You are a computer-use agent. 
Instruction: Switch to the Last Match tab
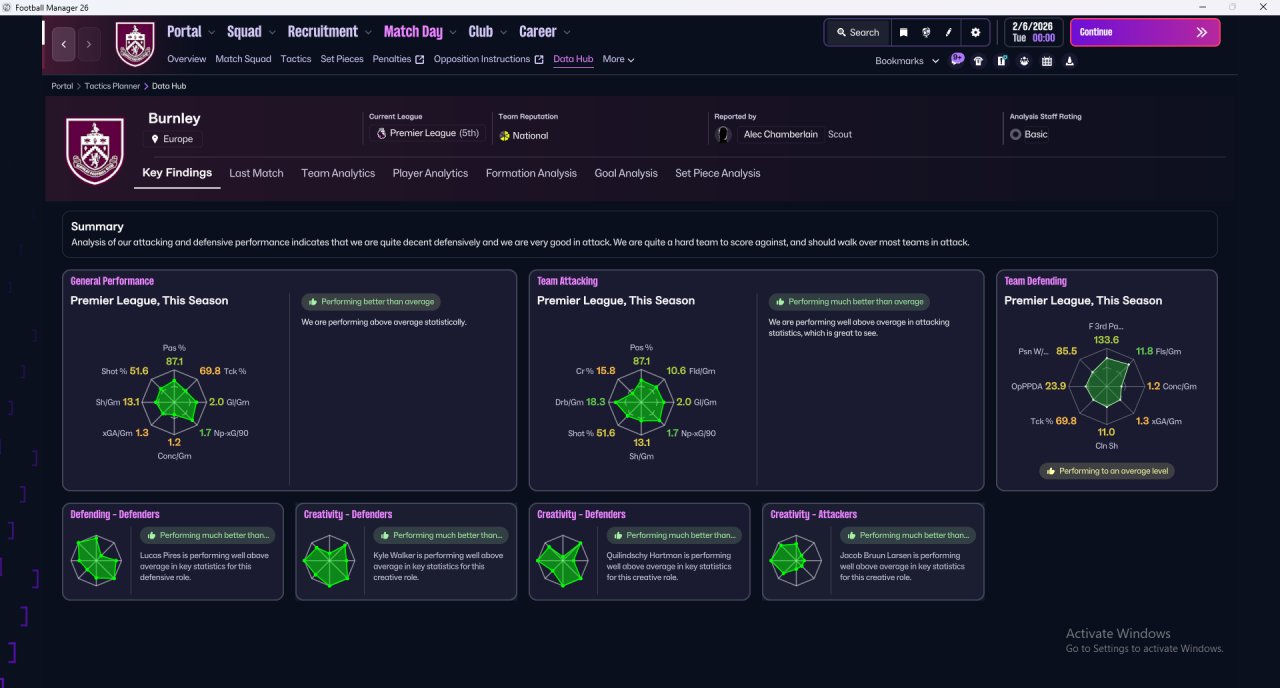point(256,173)
